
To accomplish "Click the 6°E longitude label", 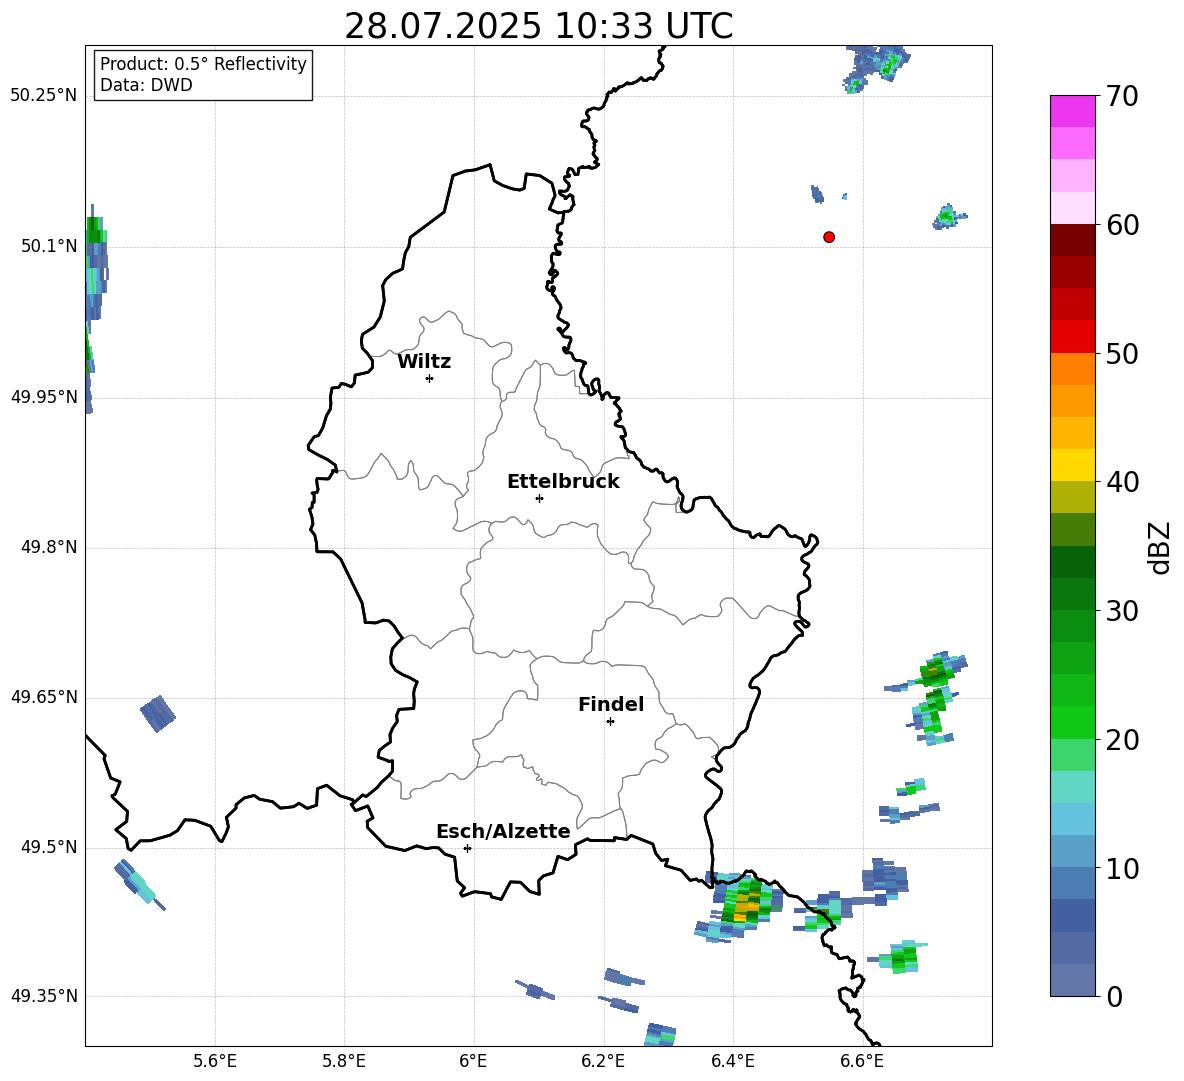I will [473, 1061].
